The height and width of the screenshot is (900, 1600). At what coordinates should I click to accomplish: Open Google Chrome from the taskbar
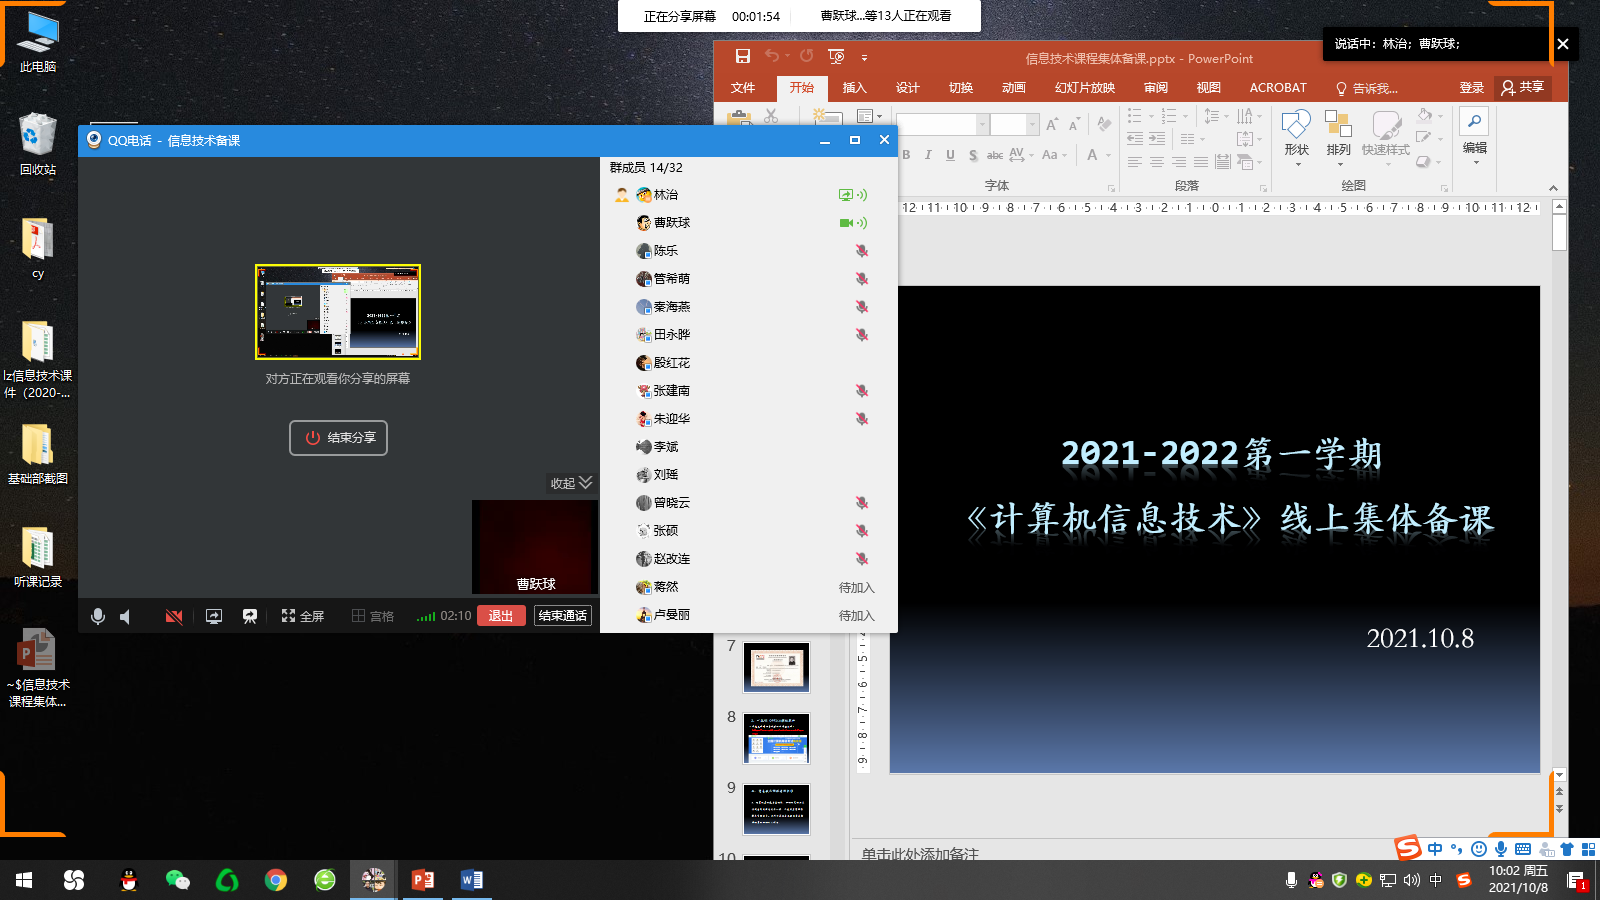(276, 880)
